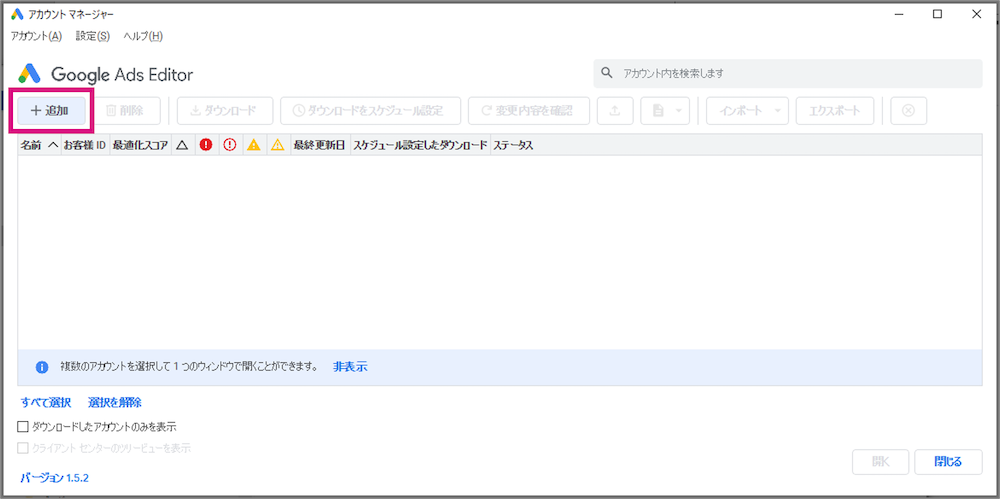
Task: Click the 追加 (add account) button
Action: pyautogui.click(x=52, y=110)
